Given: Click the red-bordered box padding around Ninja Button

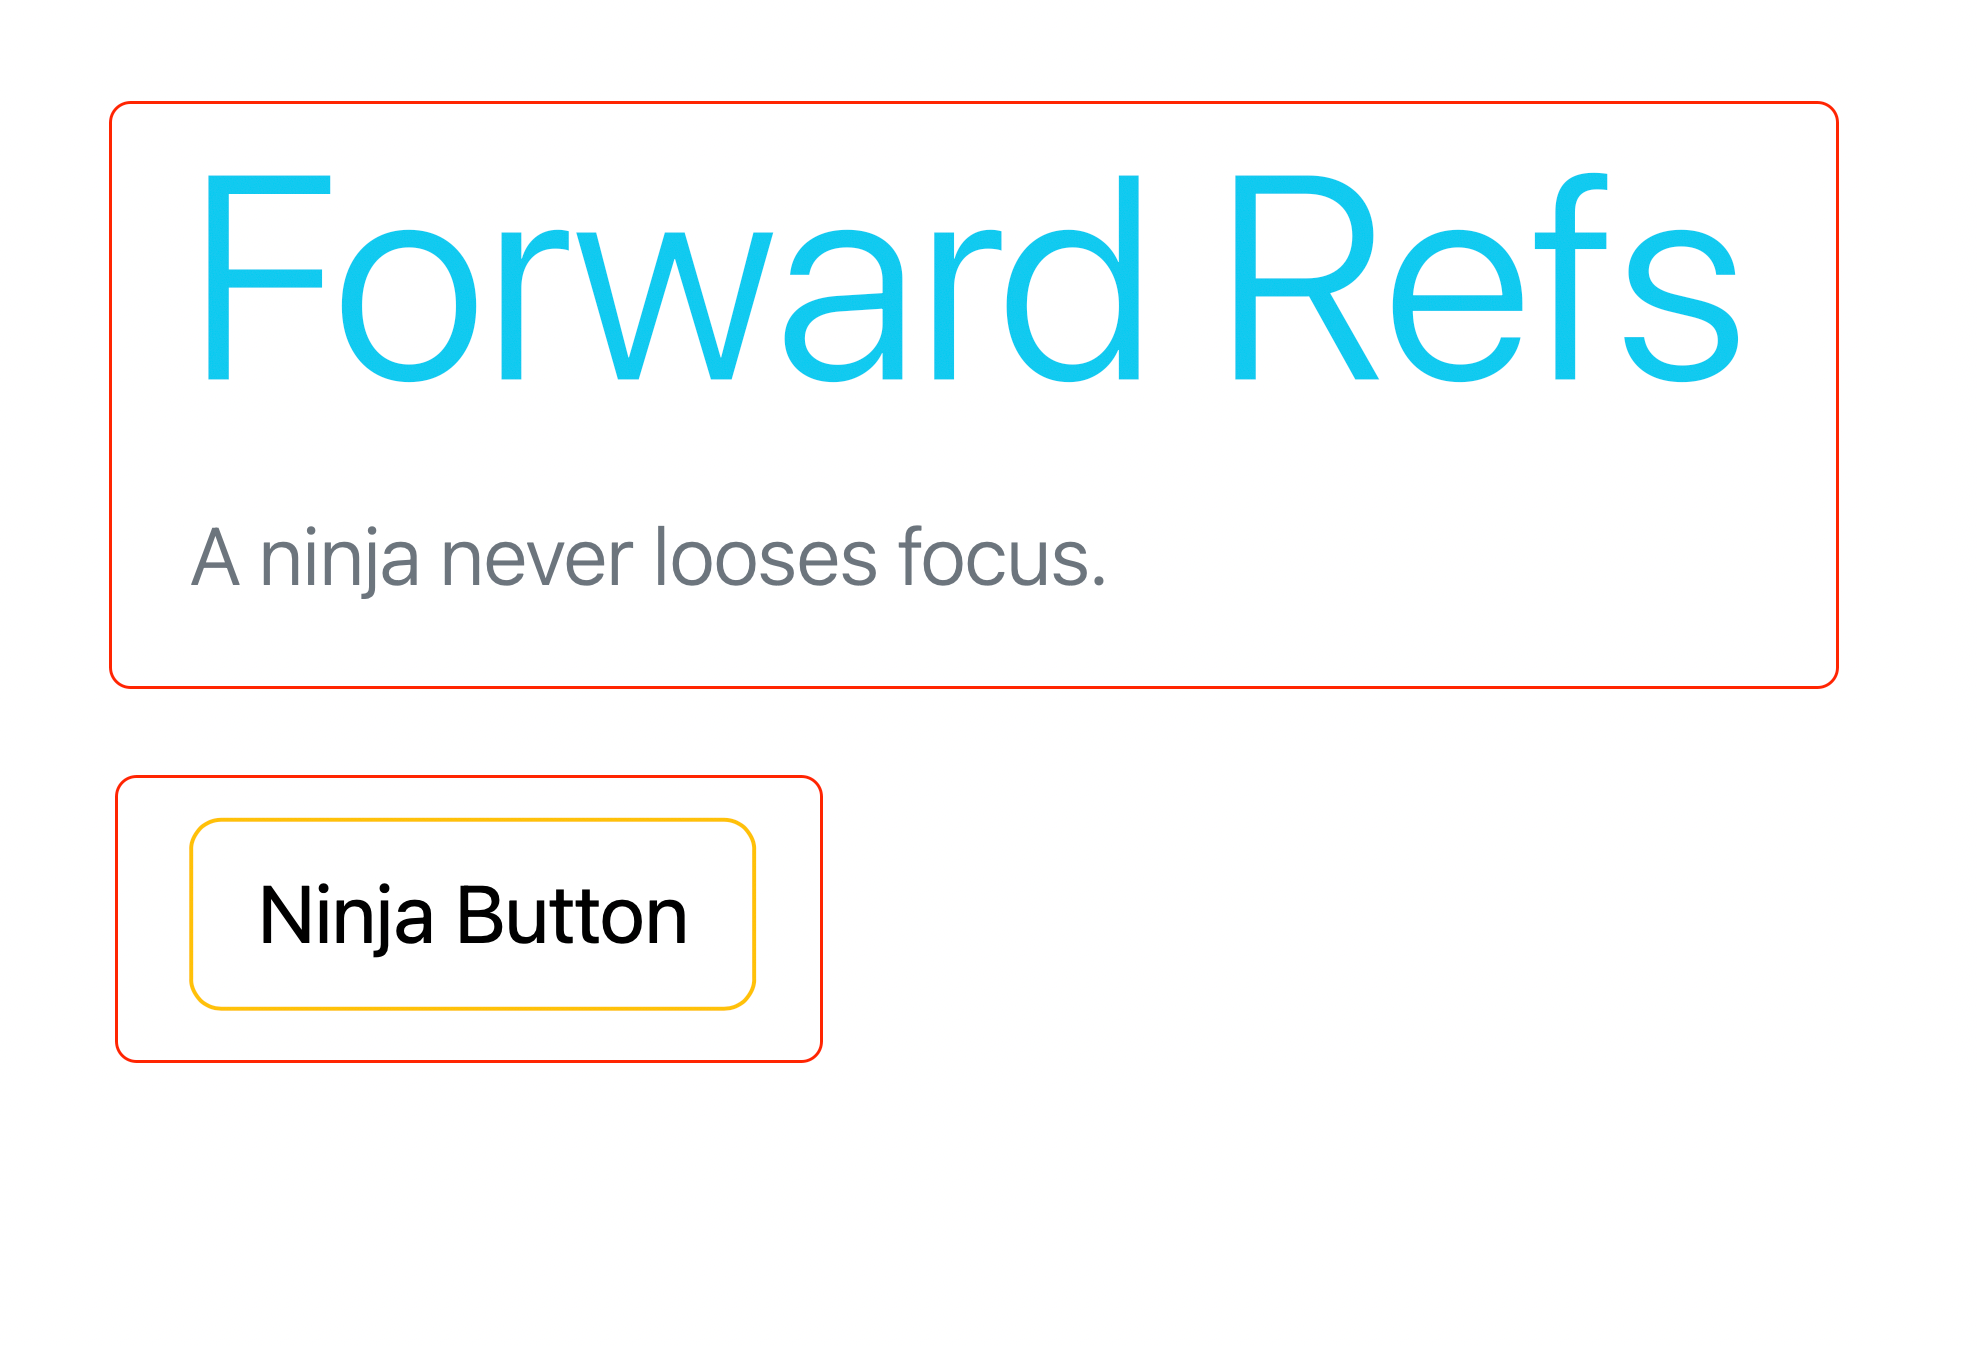Looking at the screenshot, I should point(153,918).
